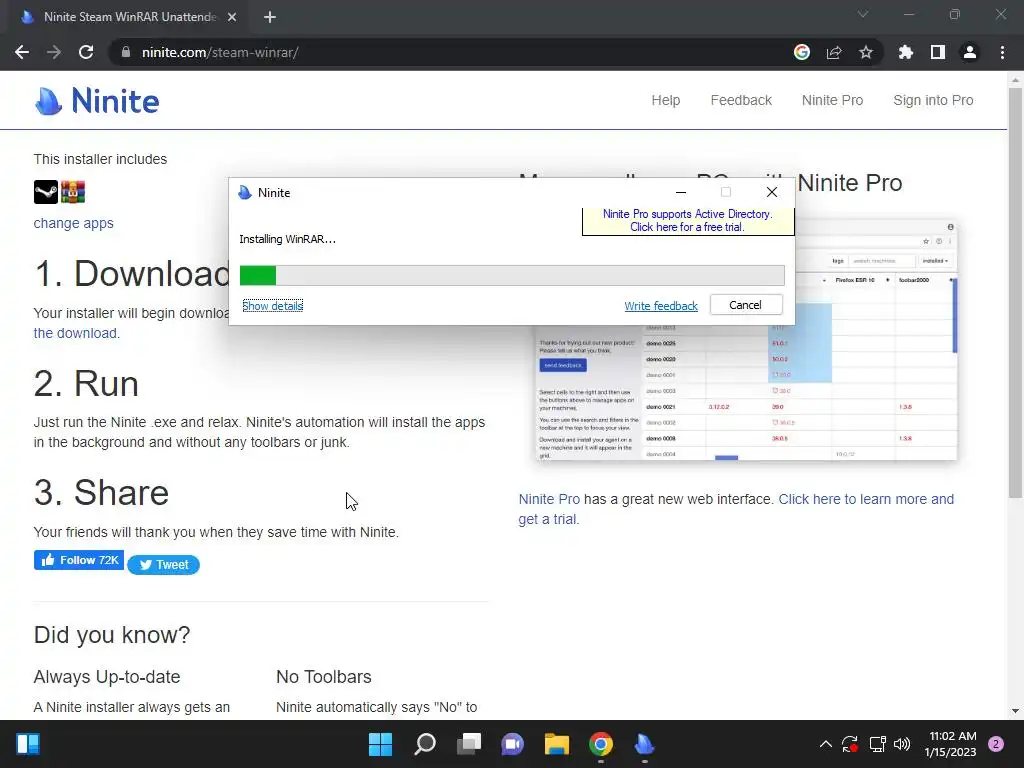1024x768 pixels.
Task: Show hidden system tray icons
Action: click(825, 744)
